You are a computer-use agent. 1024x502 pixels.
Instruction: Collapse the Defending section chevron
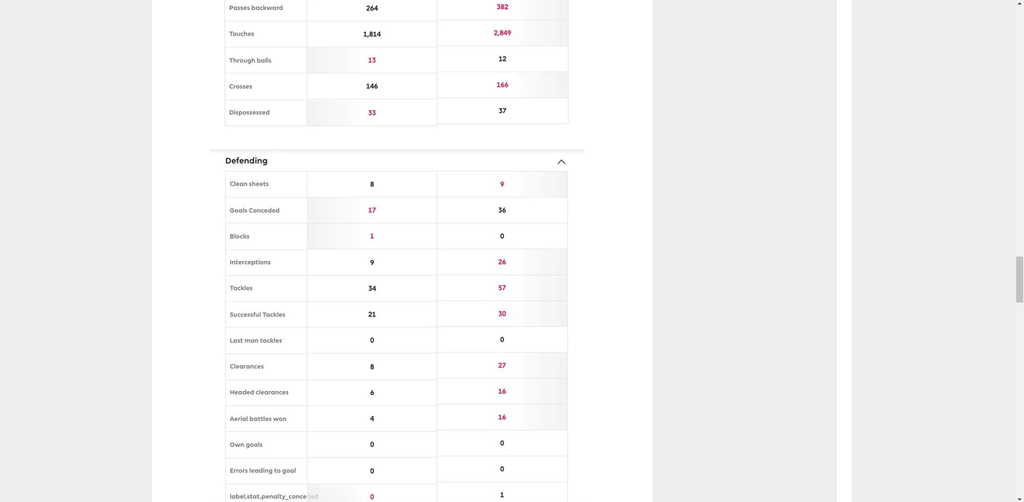pyautogui.click(x=561, y=162)
